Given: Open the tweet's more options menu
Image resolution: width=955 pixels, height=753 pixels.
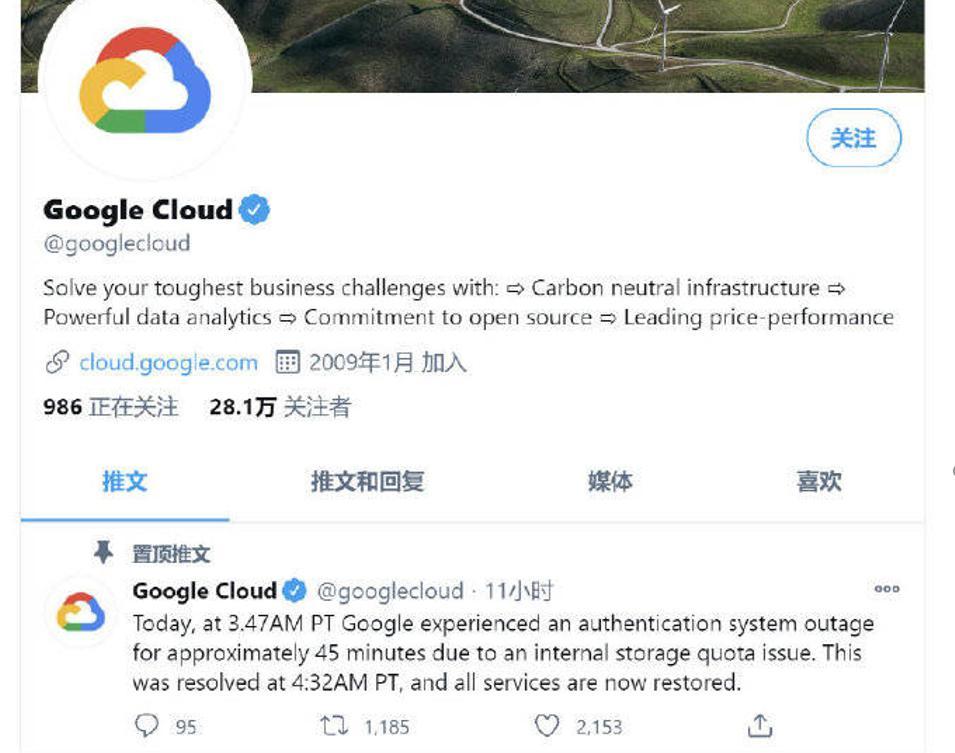Looking at the screenshot, I should [x=887, y=590].
